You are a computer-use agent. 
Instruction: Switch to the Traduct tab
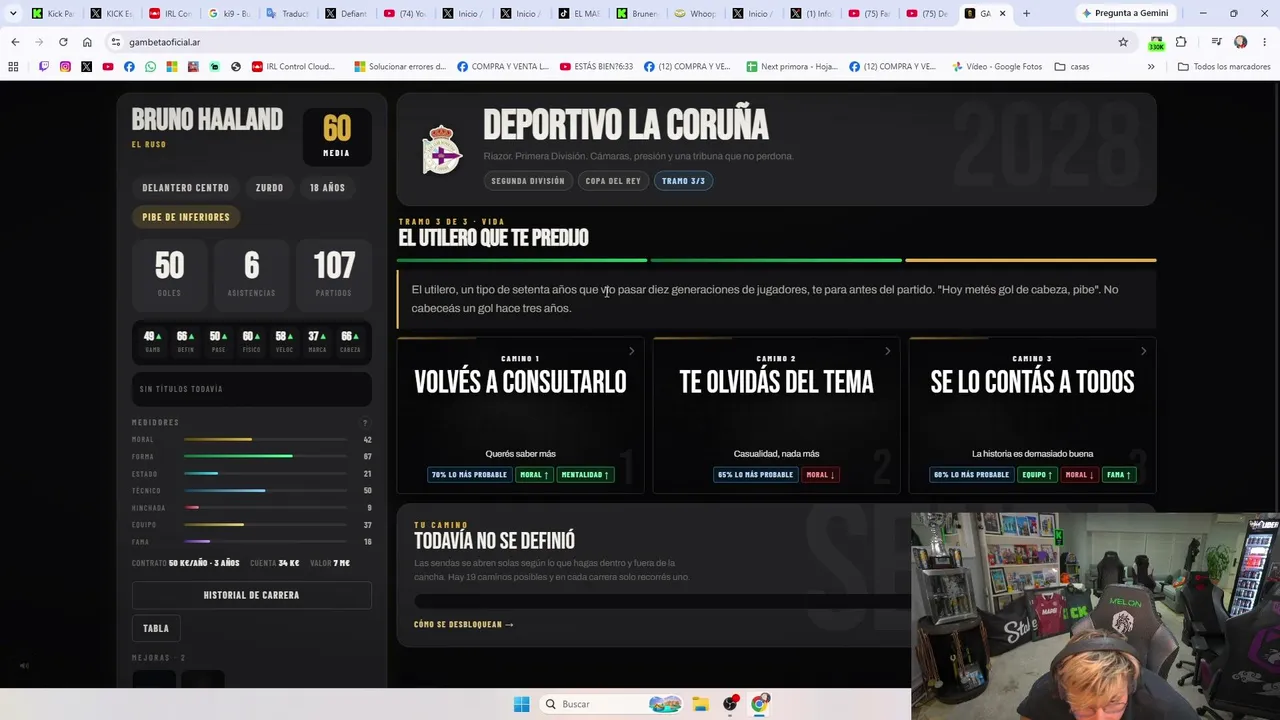[286, 13]
